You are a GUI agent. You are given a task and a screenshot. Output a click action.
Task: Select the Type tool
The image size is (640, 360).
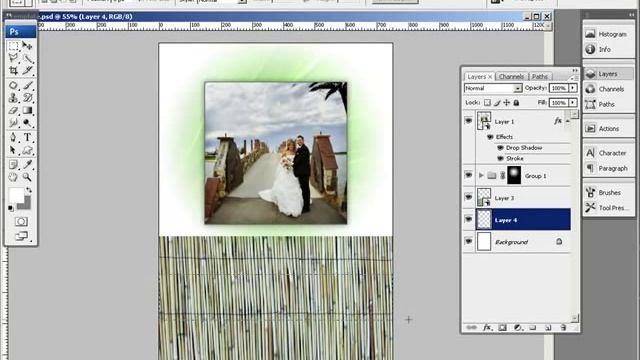[27, 138]
